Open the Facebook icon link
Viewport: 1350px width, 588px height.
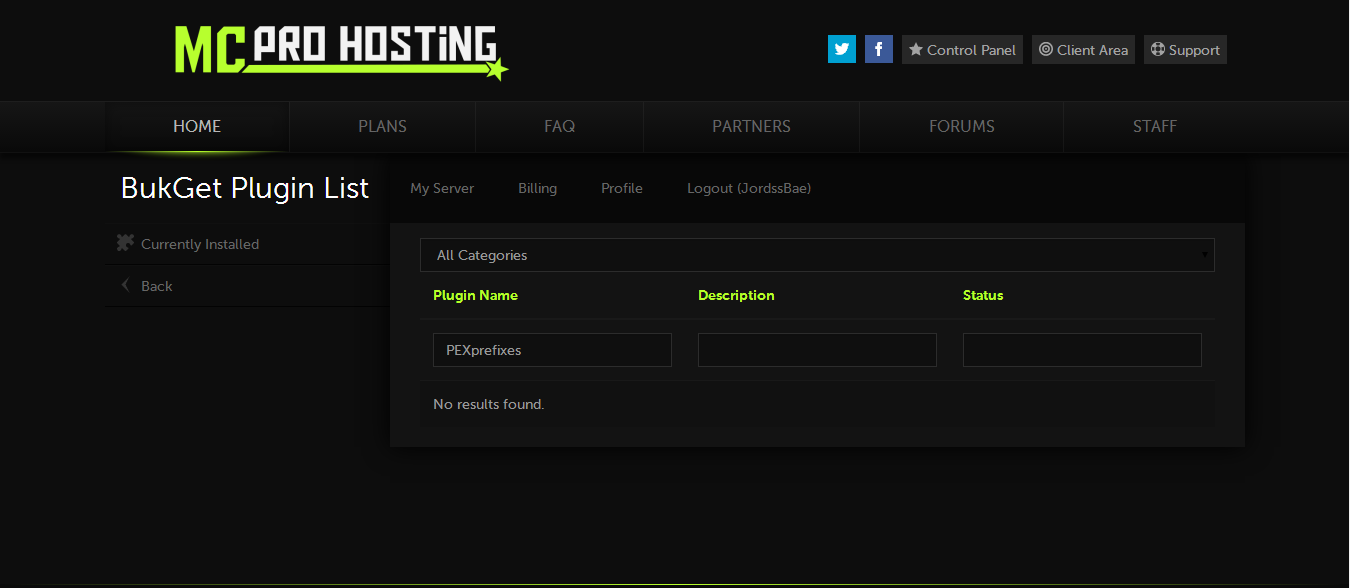[x=879, y=49]
